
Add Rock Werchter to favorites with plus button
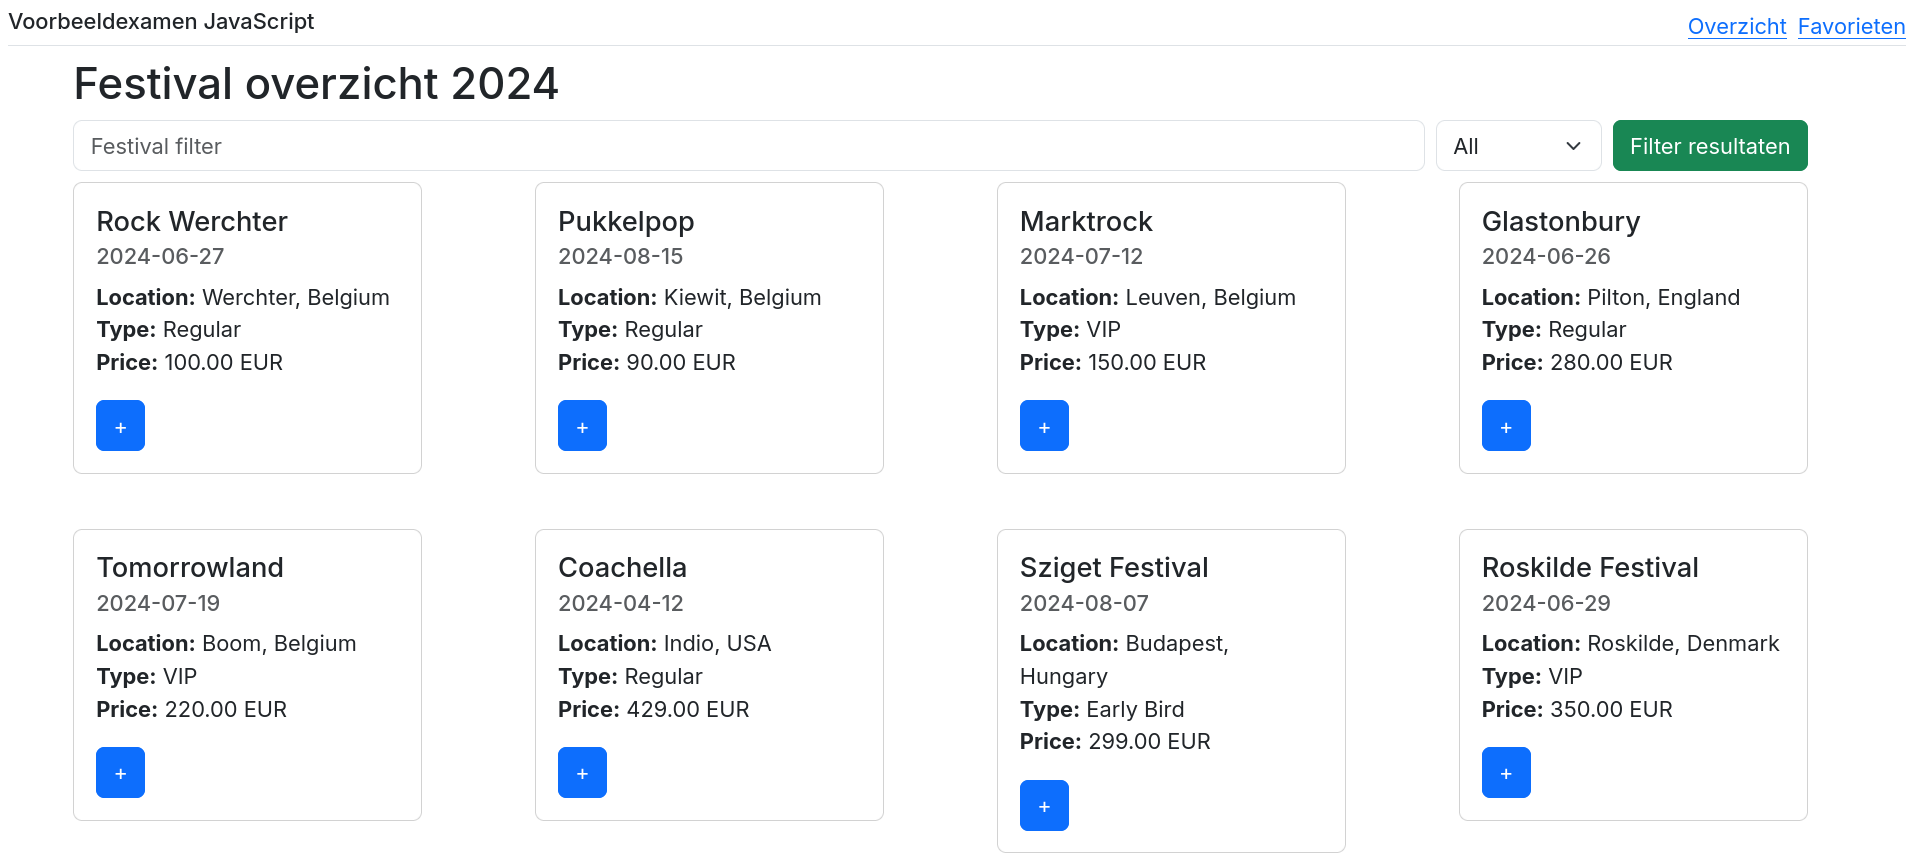(x=120, y=426)
